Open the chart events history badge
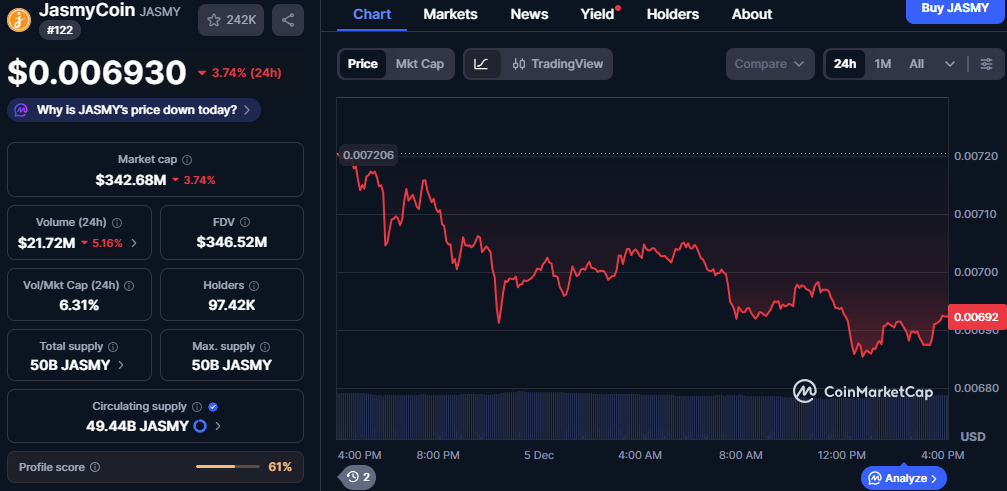This screenshot has height=491, width=1007. pos(357,477)
